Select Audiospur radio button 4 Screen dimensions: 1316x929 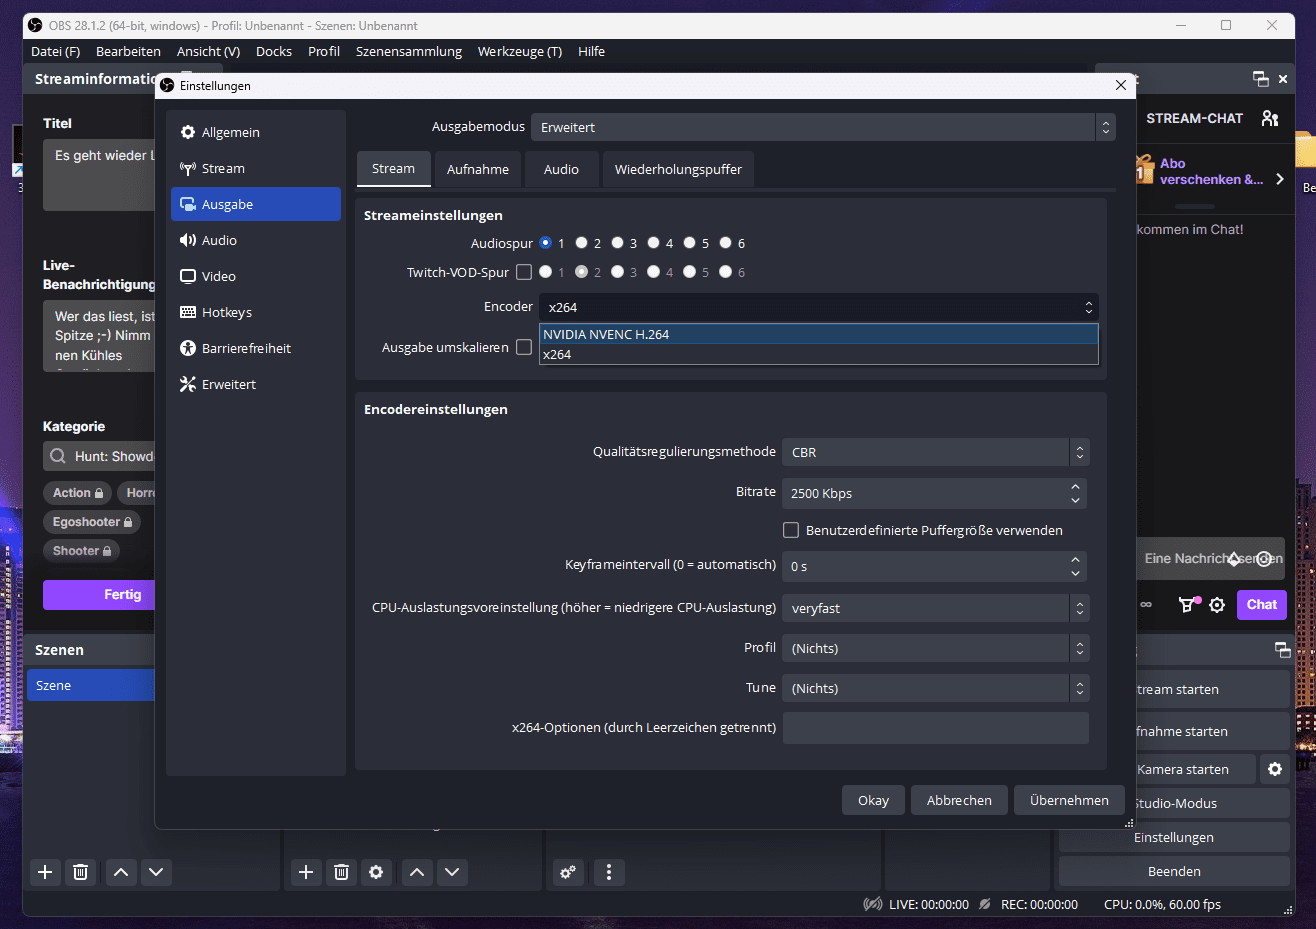[653, 243]
